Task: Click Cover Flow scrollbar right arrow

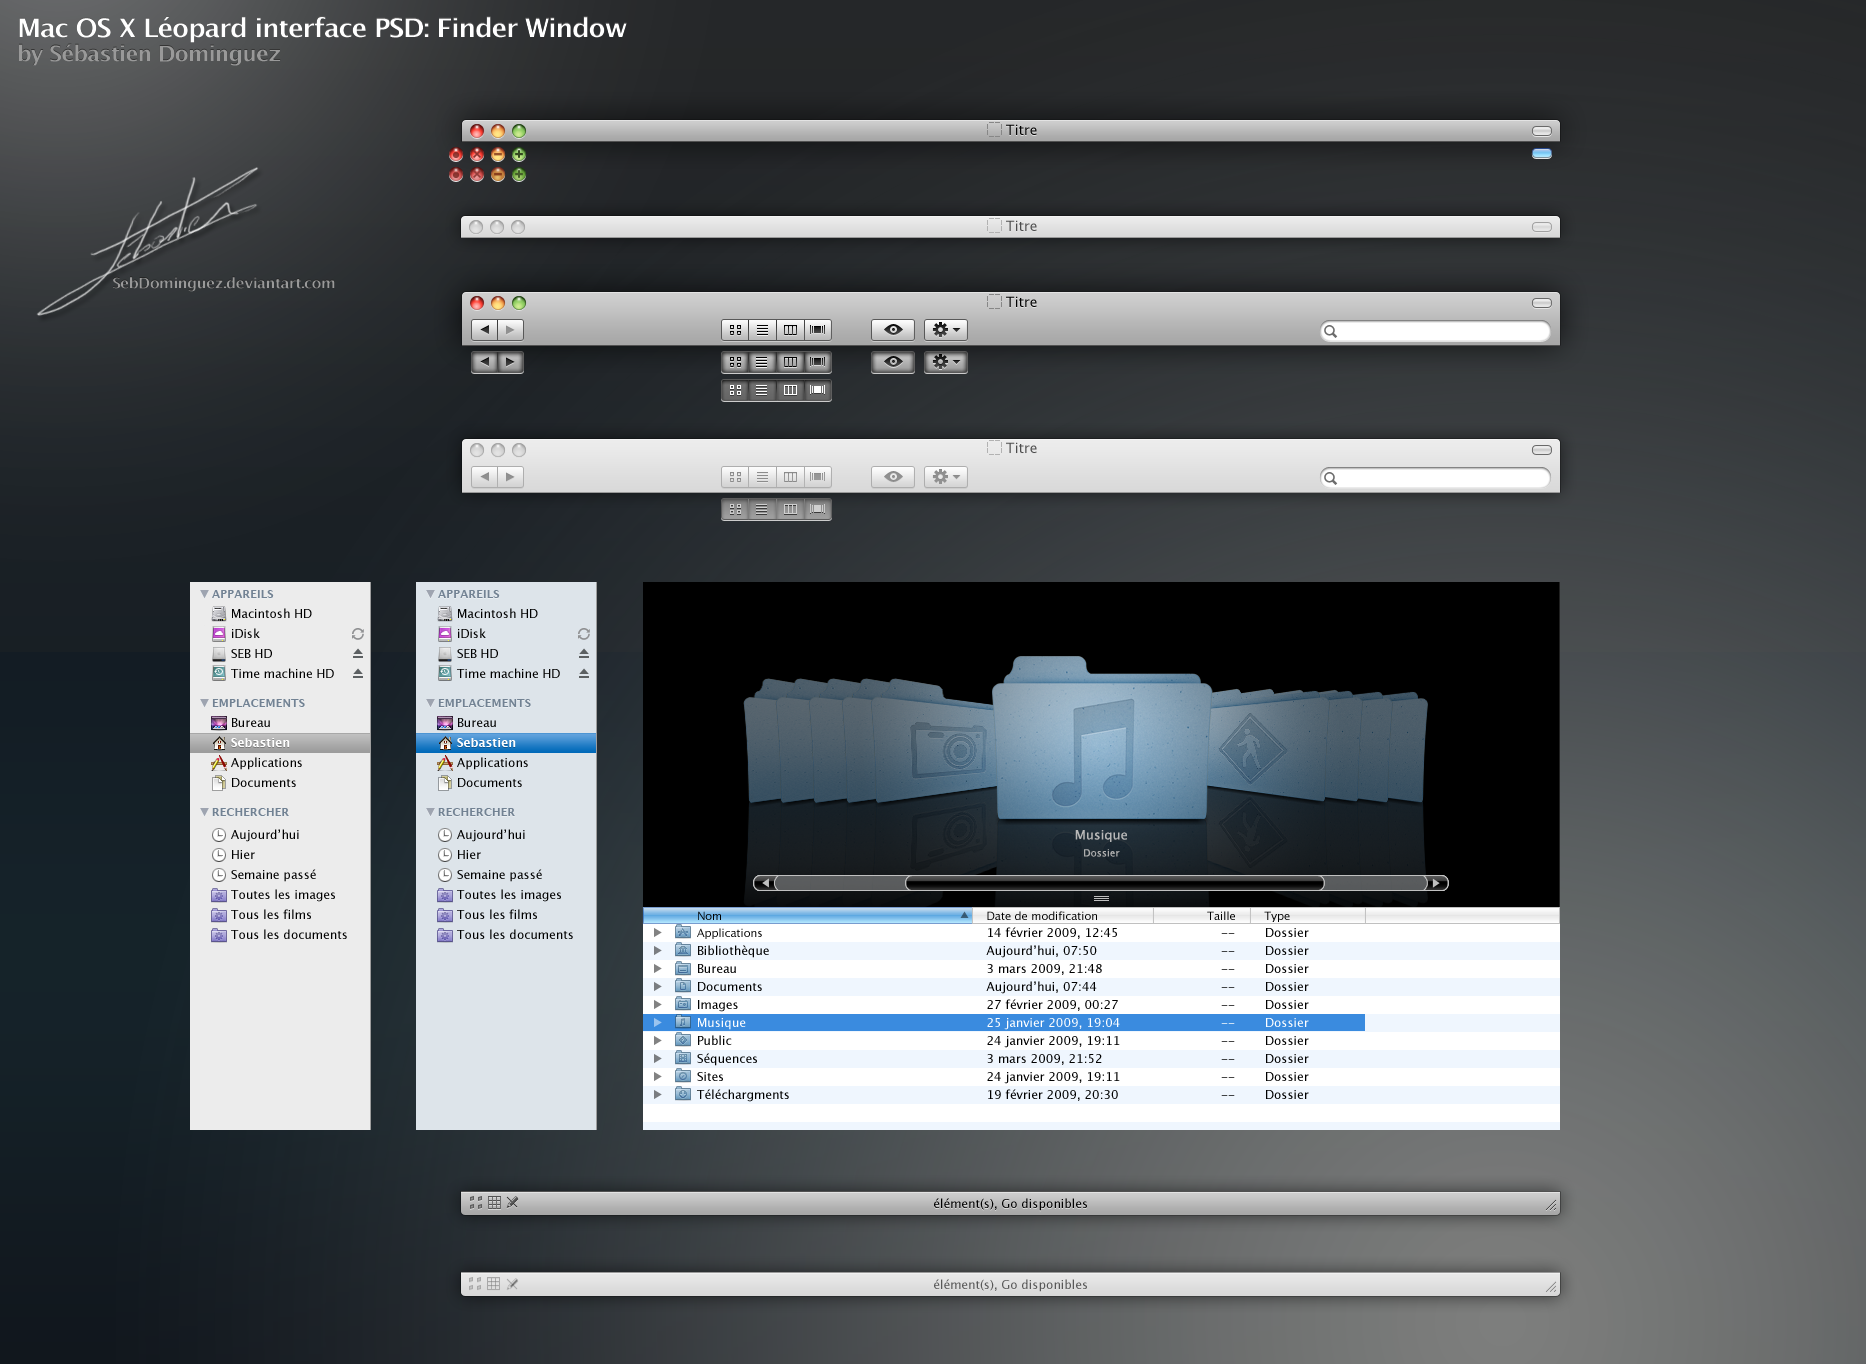Action: tap(1437, 883)
